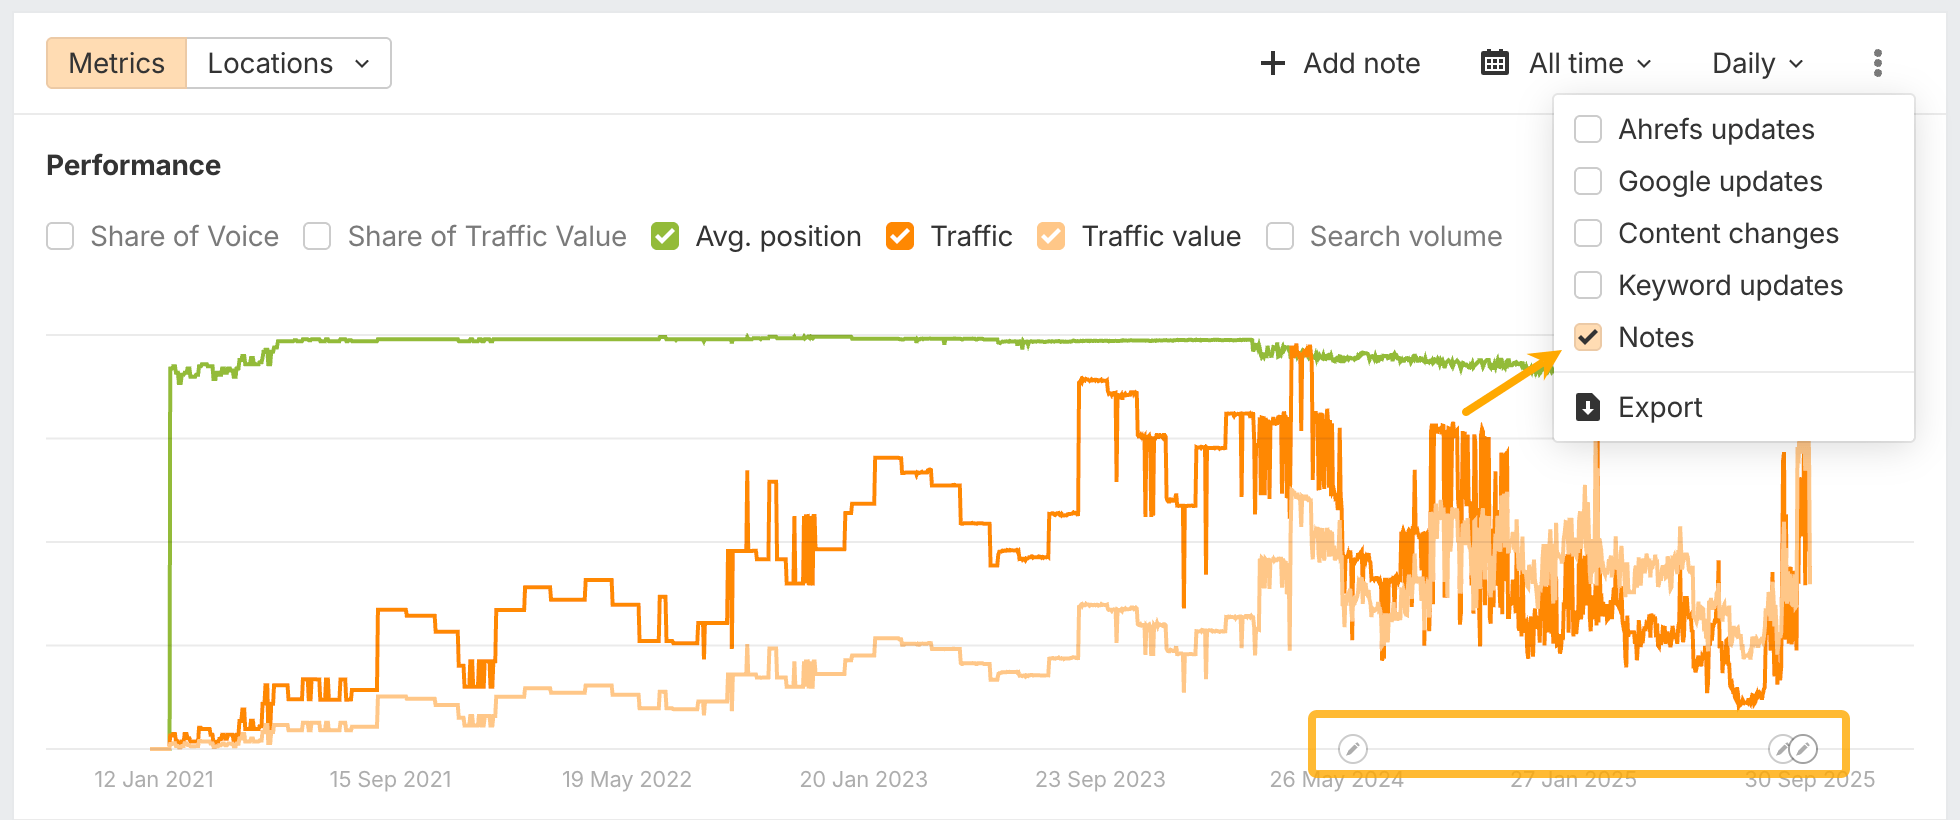Click the calendar icon beside All time
This screenshot has height=820, width=1960.
(1494, 63)
